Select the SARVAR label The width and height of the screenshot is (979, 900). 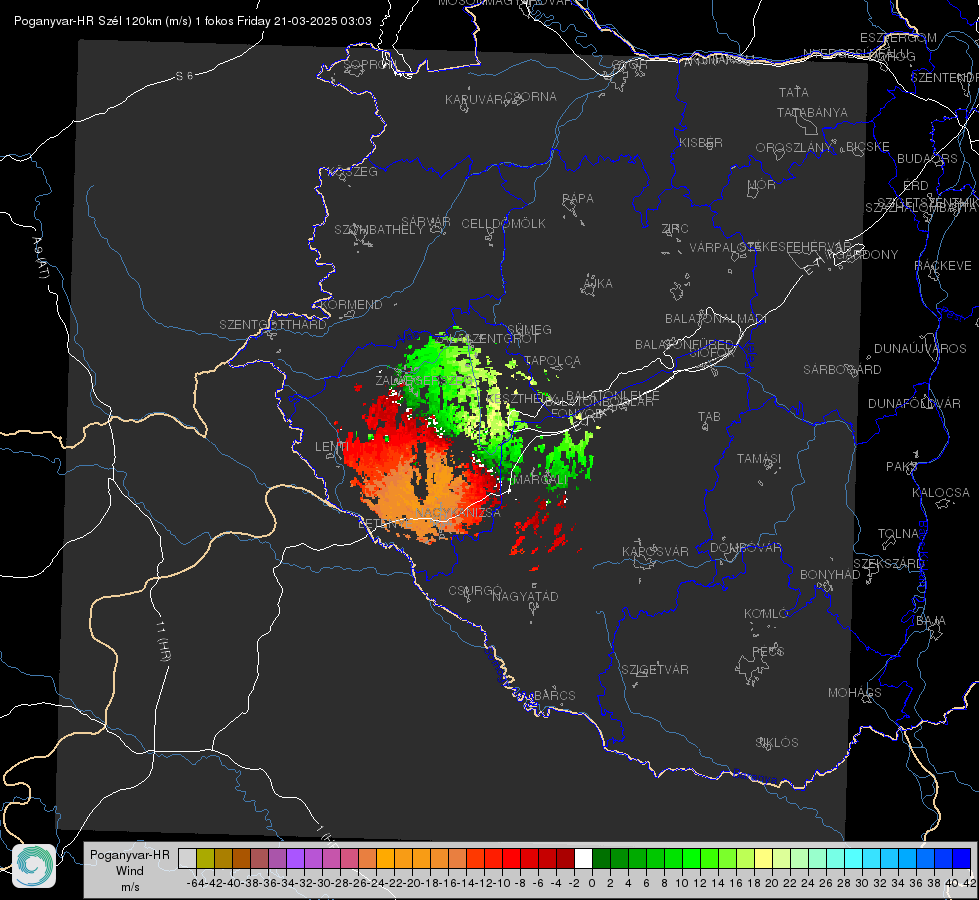pos(426,222)
